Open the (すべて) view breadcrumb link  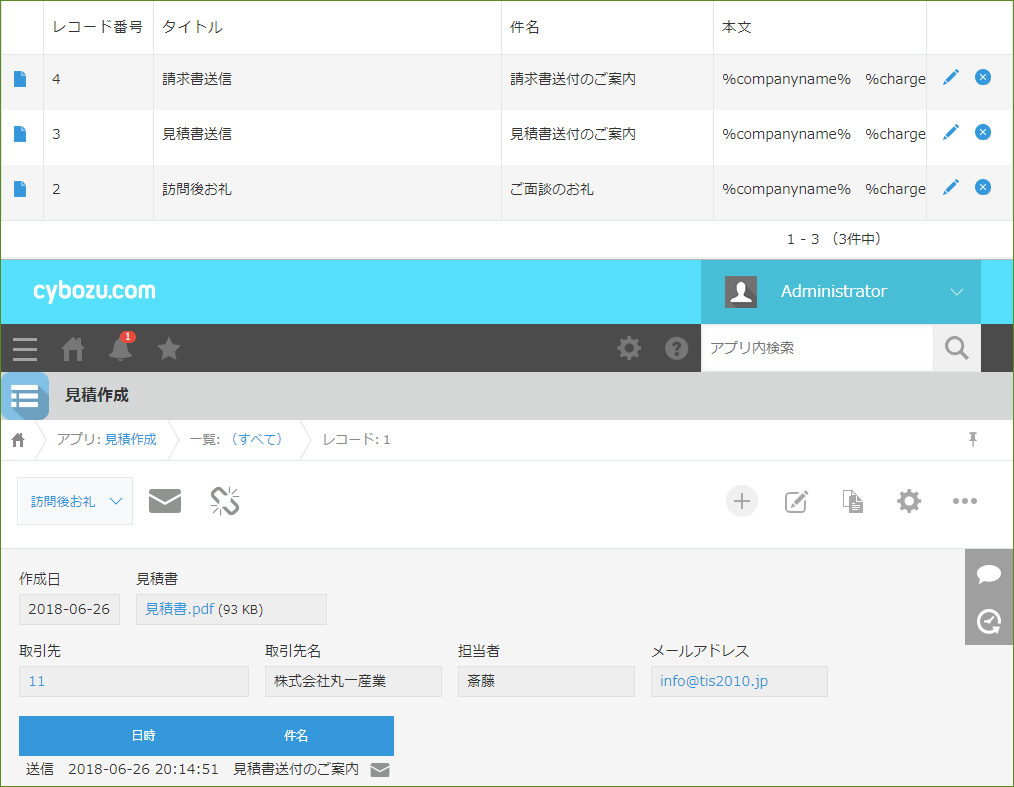[x=257, y=439]
